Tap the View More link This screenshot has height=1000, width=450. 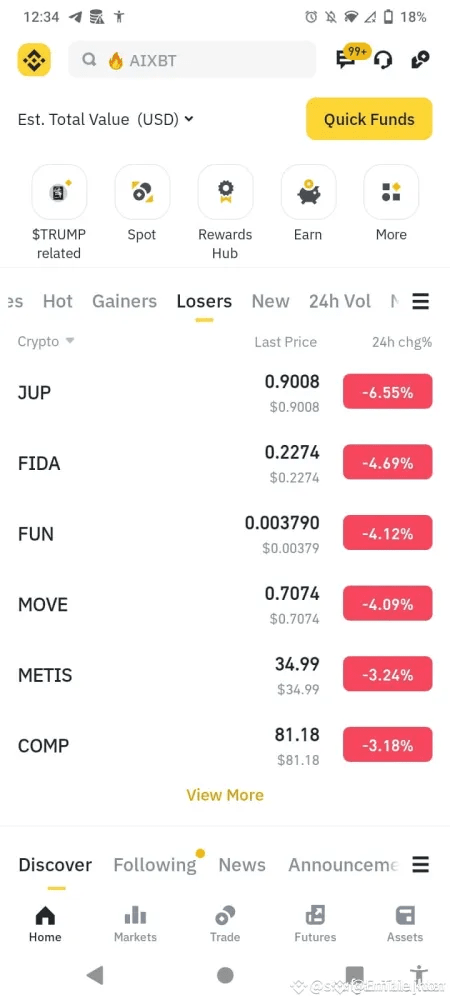tap(225, 795)
